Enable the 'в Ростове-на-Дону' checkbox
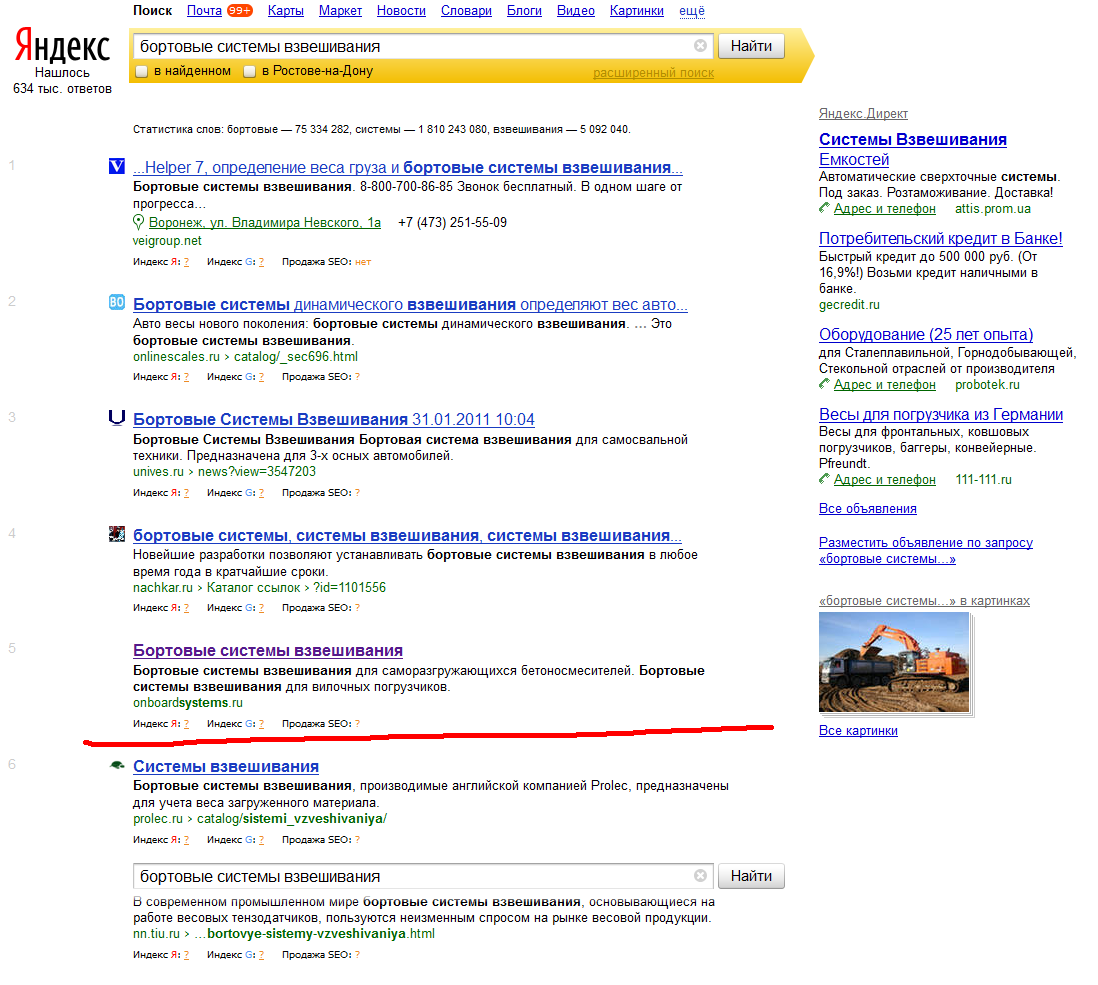The width and height of the screenshot is (1098, 985). click(x=249, y=71)
